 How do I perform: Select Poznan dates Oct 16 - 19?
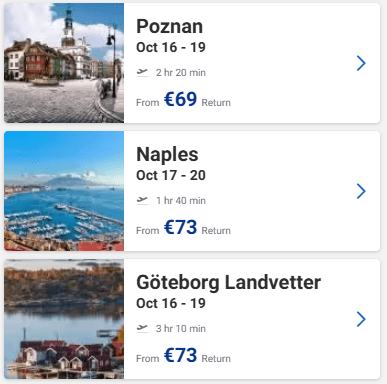(171, 47)
